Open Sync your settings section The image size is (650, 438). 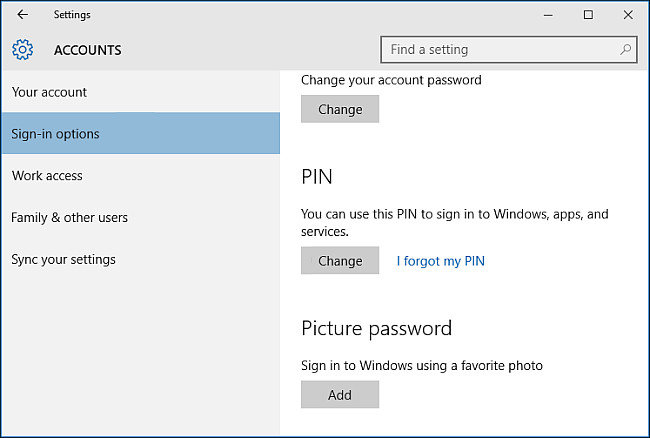coord(141,259)
